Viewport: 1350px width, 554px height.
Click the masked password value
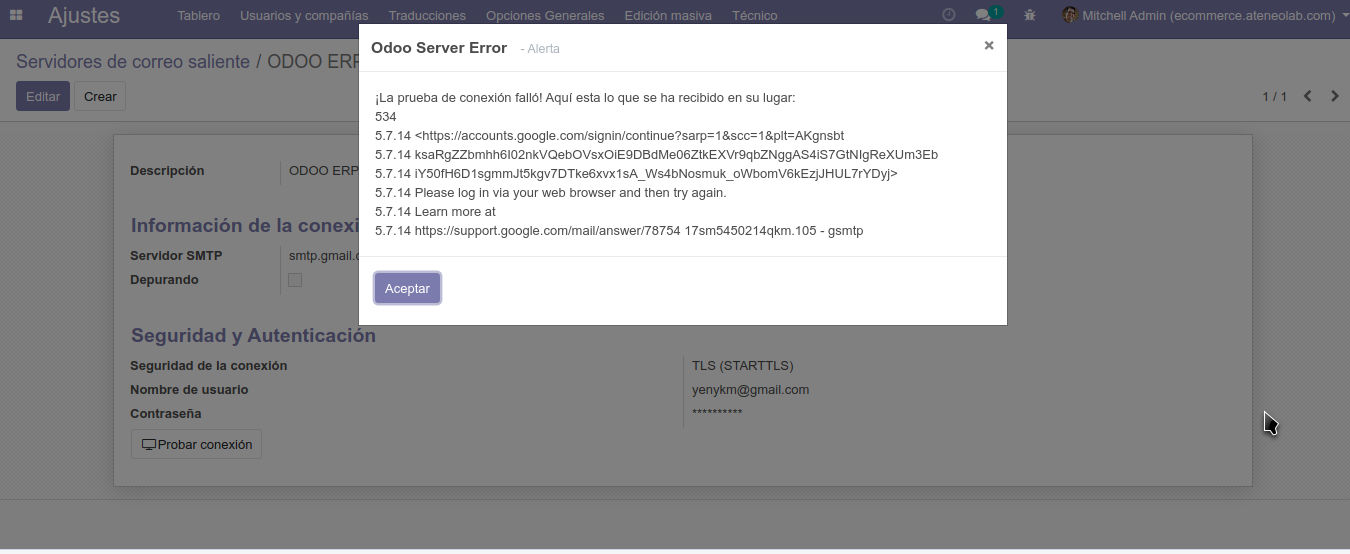pos(717,414)
